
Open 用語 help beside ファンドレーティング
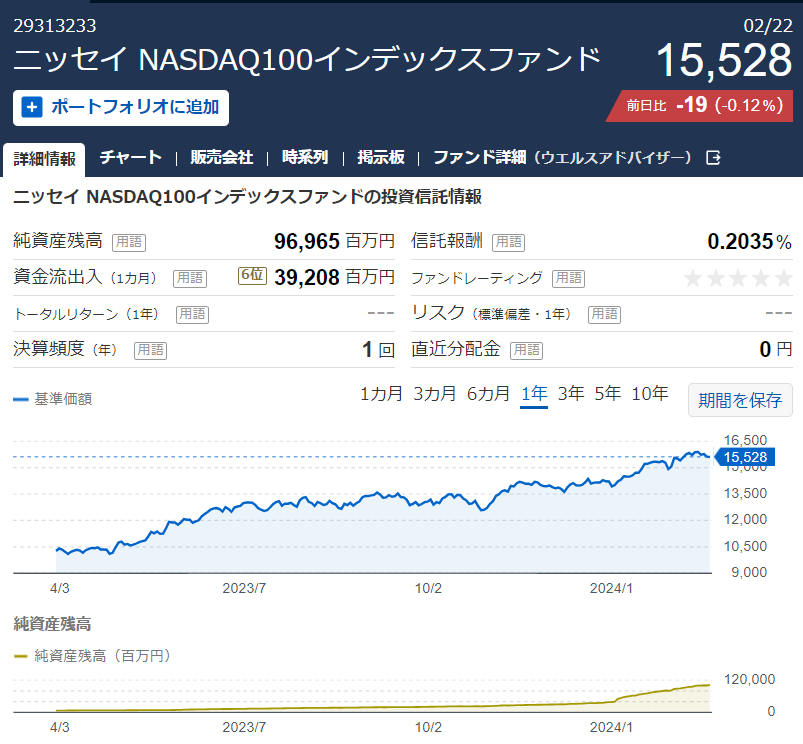coord(568,278)
